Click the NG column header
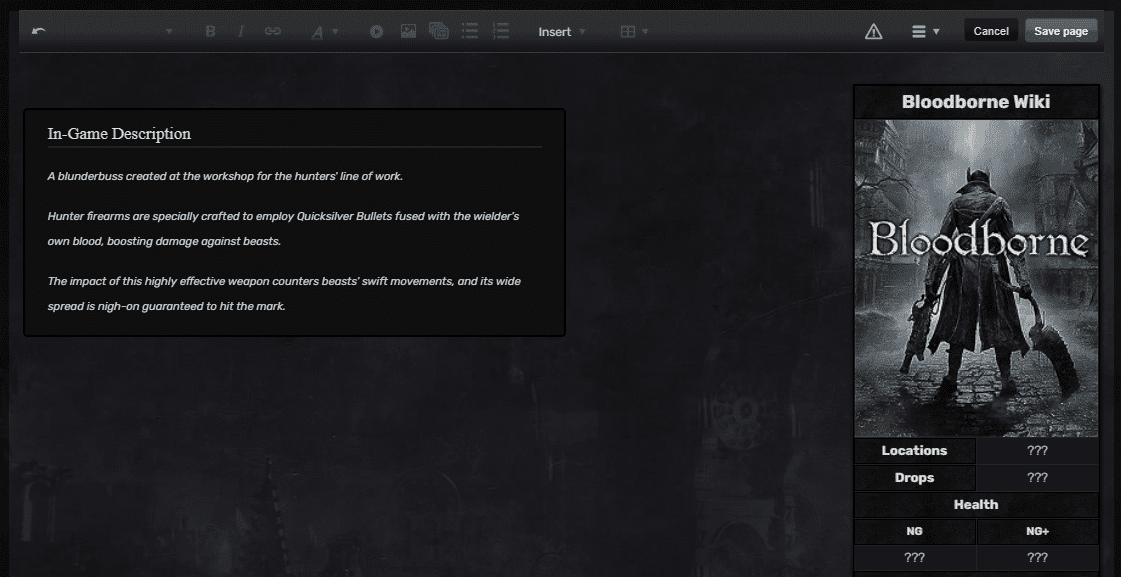The width and height of the screenshot is (1121, 577). click(x=914, y=531)
